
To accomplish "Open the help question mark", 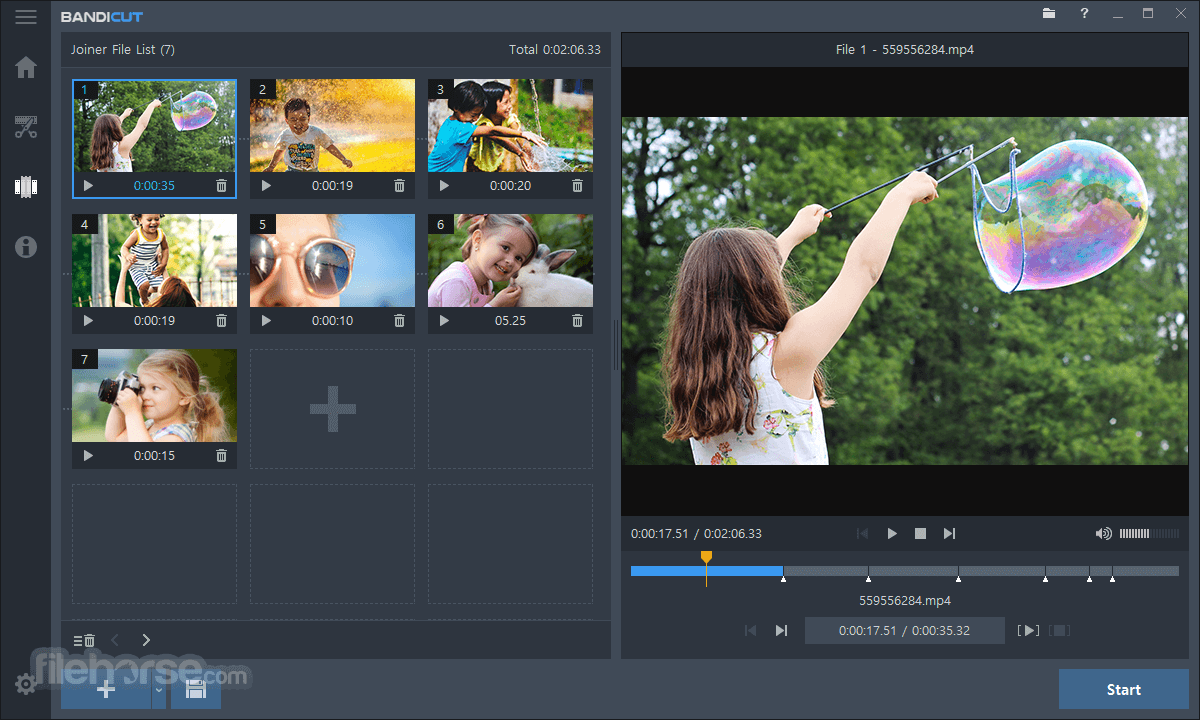I will [x=1084, y=14].
